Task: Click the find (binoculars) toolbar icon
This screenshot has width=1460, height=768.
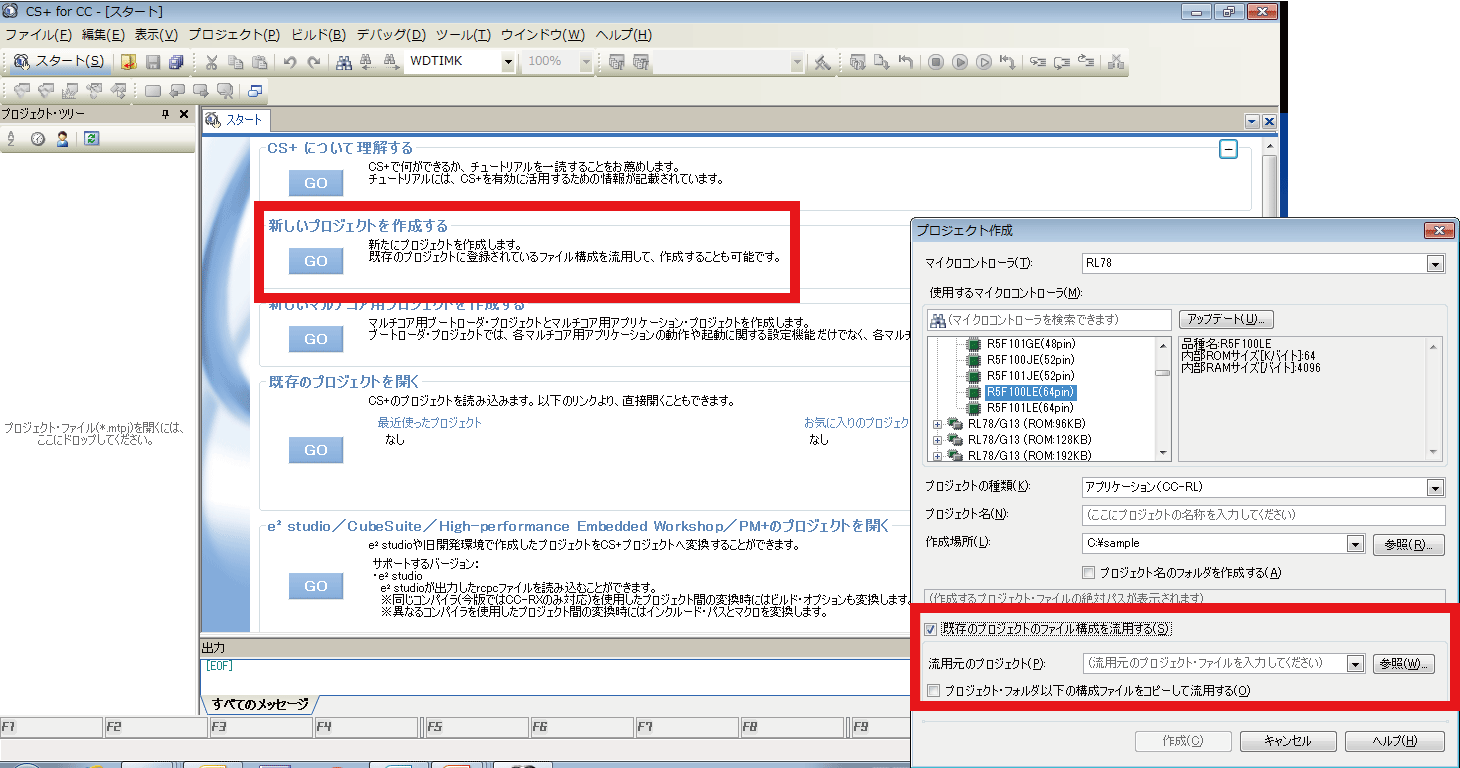Action: pos(344,62)
